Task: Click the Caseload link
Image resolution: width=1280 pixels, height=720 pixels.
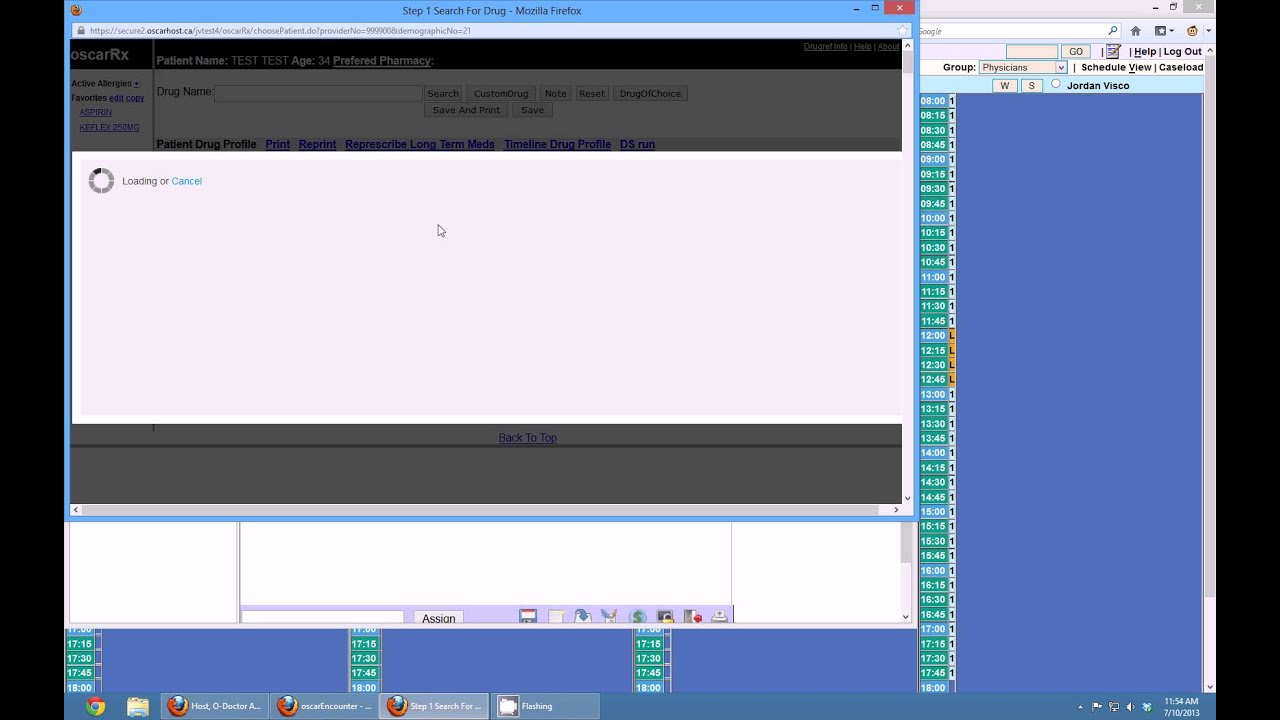Action: click(1181, 67)
